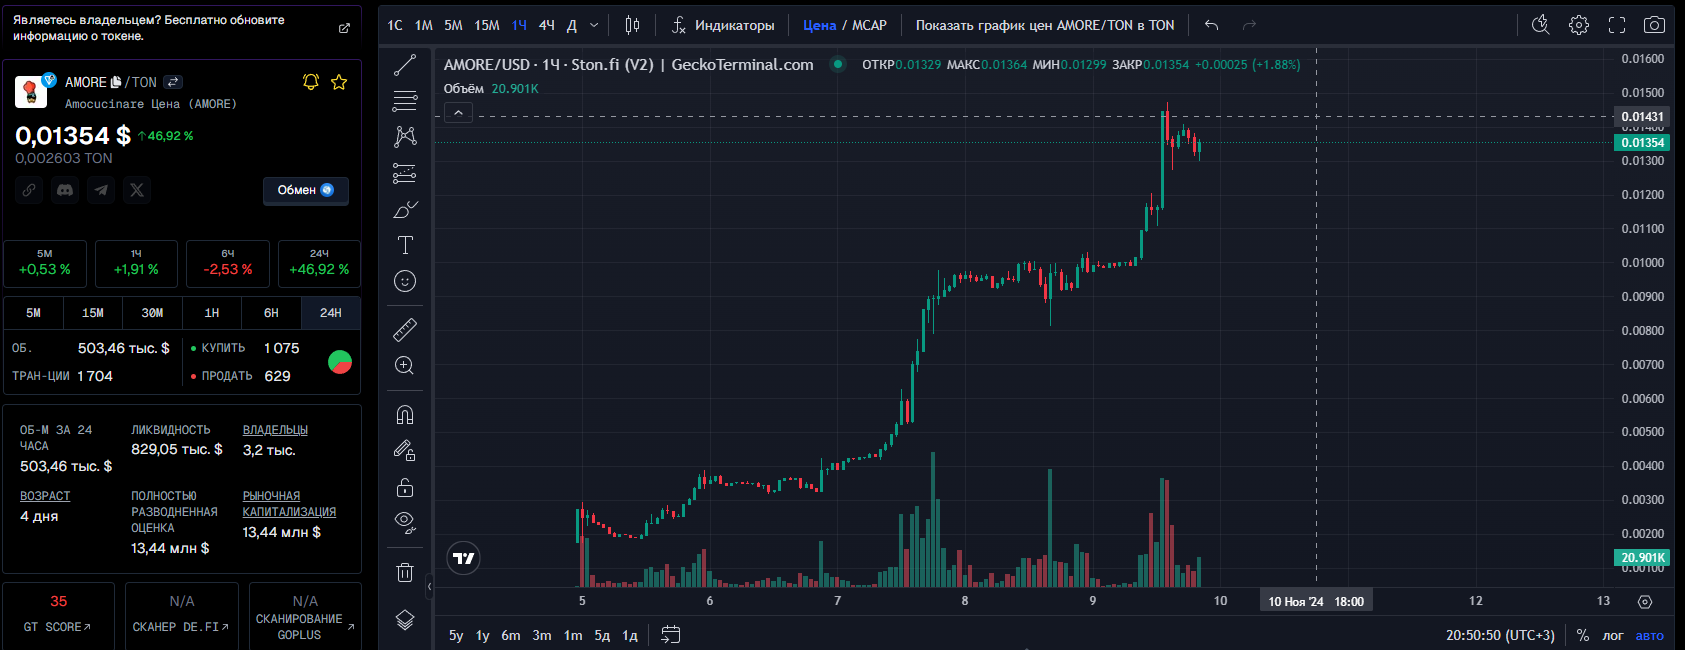Screen dimensions: 1685x650
Task: Switch chart to Цена price view
Action: click(x=819, y=25)
